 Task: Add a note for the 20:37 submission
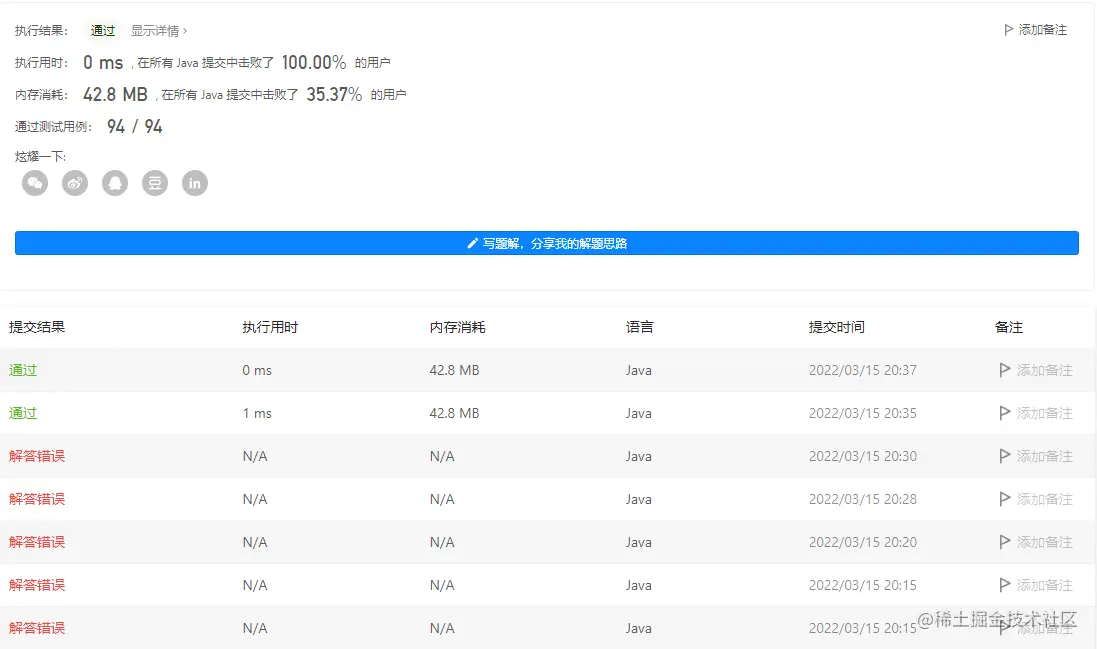point(1035,370)
